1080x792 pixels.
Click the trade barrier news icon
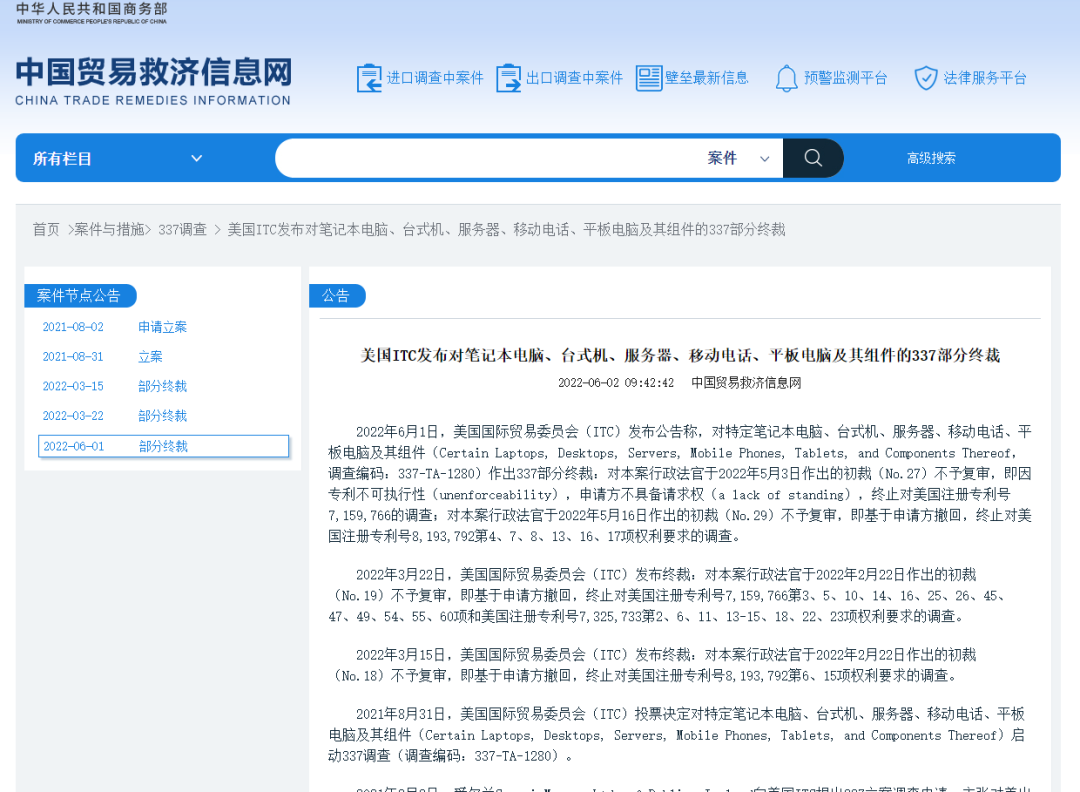tap(649, 78)
